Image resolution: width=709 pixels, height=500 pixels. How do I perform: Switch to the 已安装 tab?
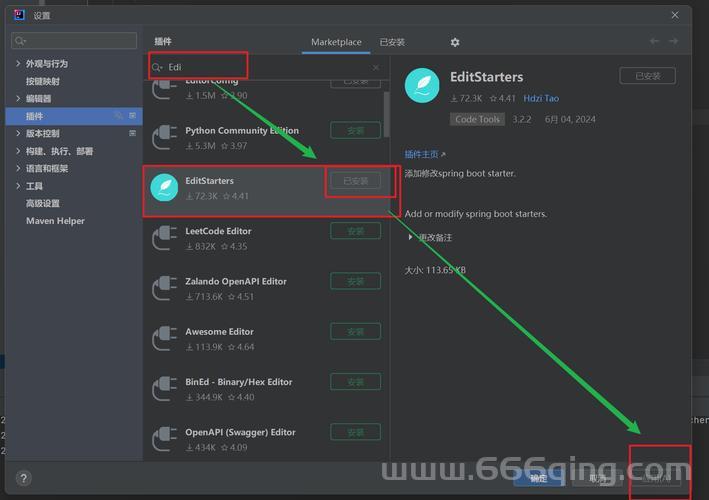click(x=392, y=42)
